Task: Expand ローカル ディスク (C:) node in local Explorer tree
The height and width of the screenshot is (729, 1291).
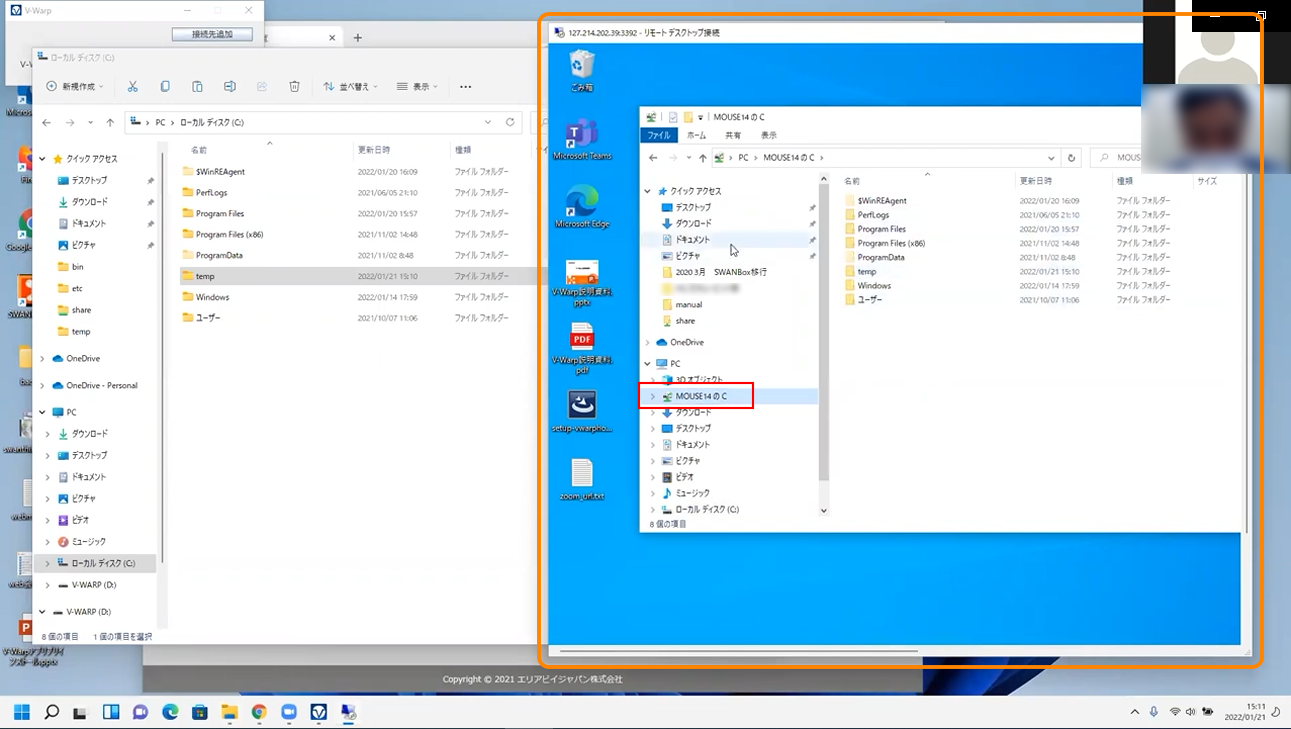Action: pos(47,563)
